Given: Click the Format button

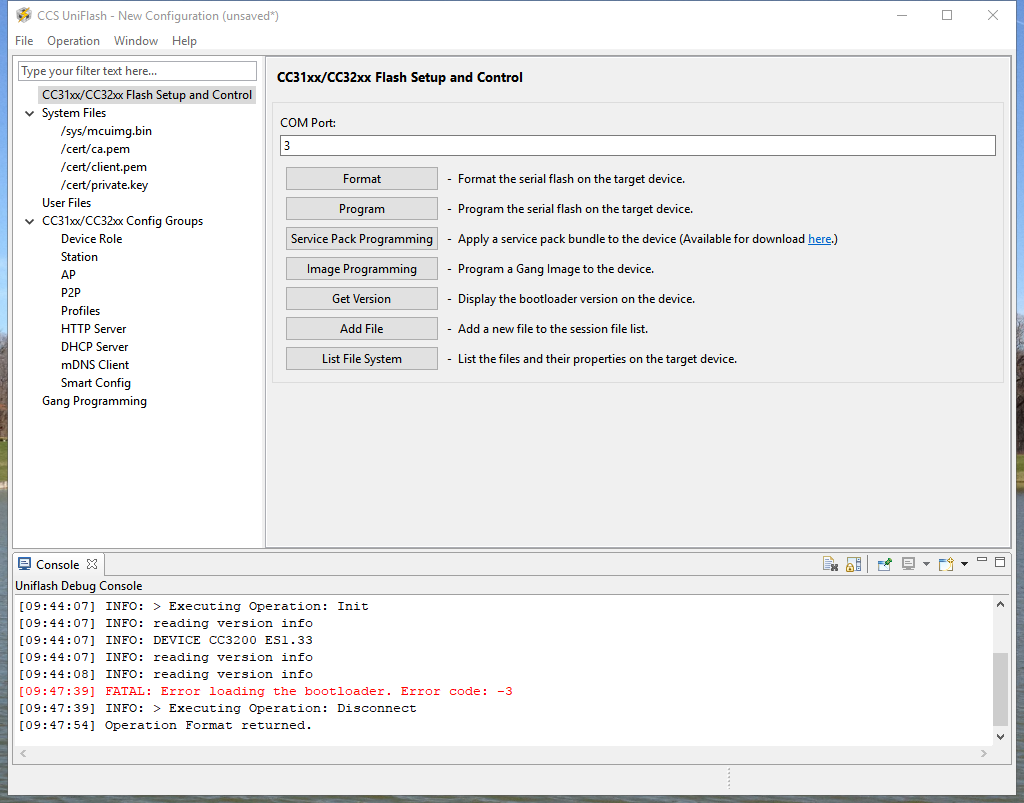Looking at the screenshot, I should pyautogui.click(x=362, y=179).
